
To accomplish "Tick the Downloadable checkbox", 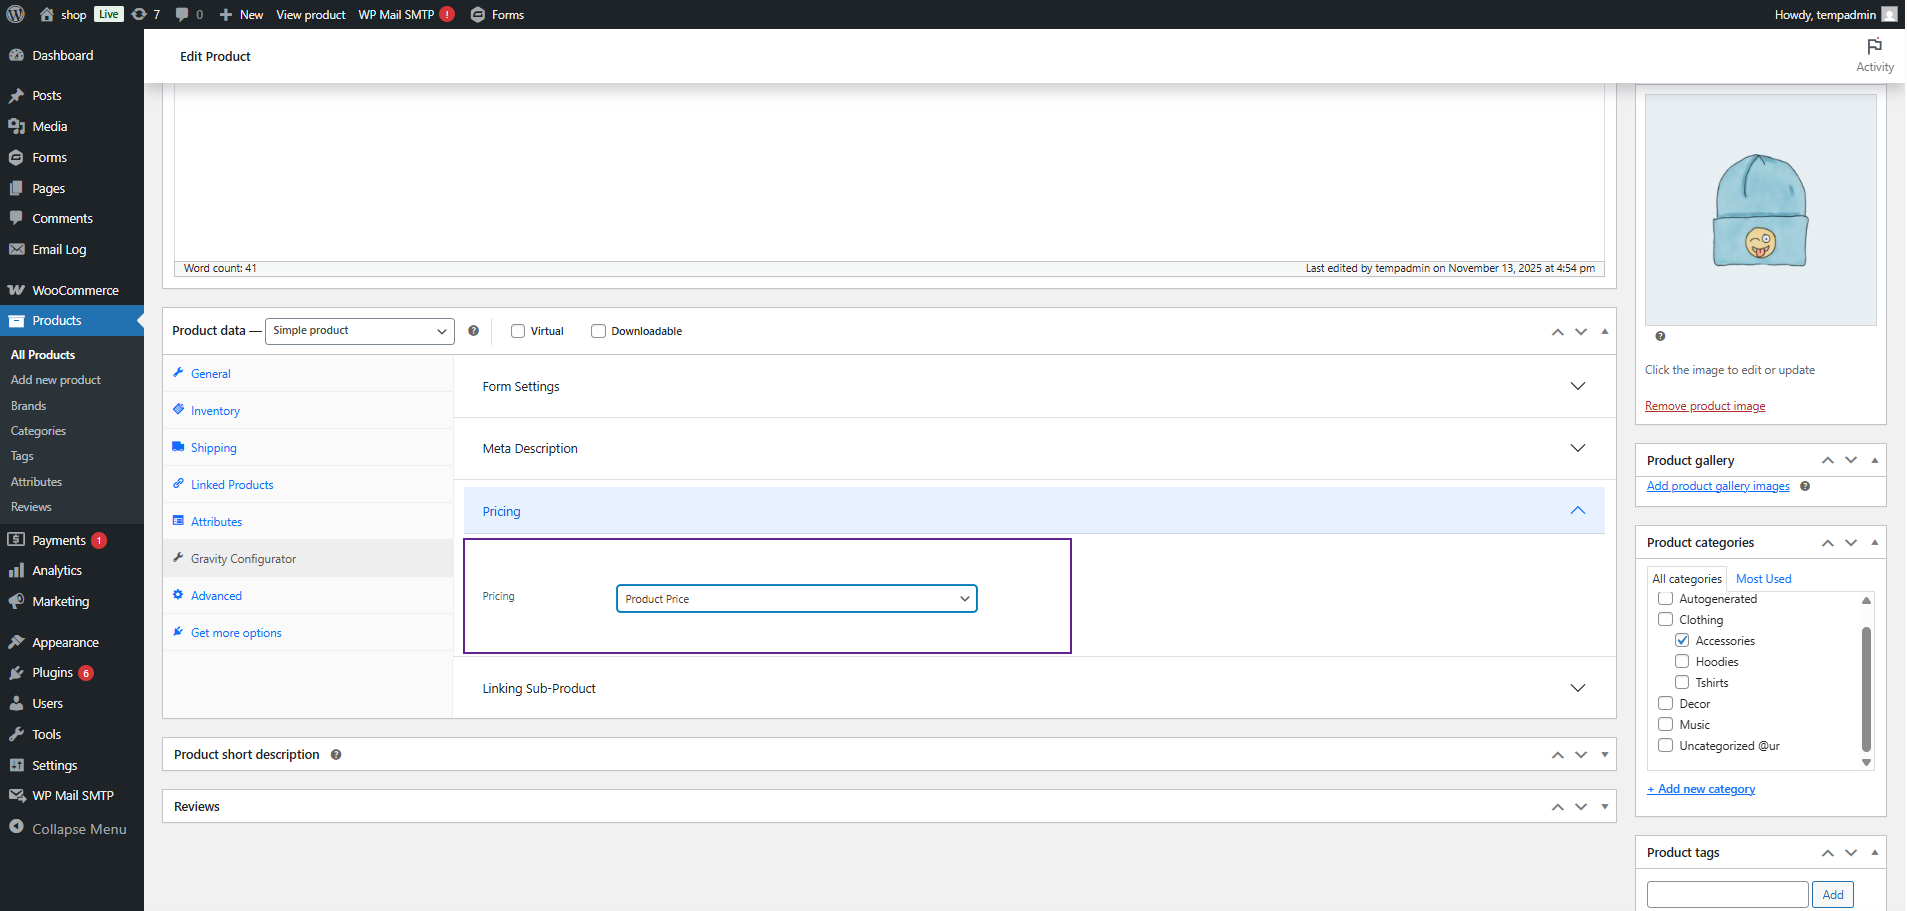I will [x=598, y=331].
